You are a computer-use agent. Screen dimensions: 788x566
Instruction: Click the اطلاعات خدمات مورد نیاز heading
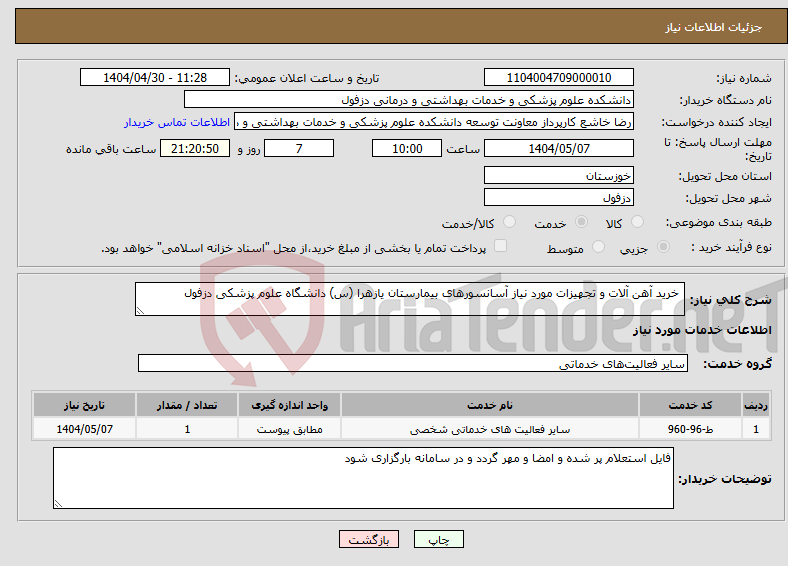click(702, 330)
